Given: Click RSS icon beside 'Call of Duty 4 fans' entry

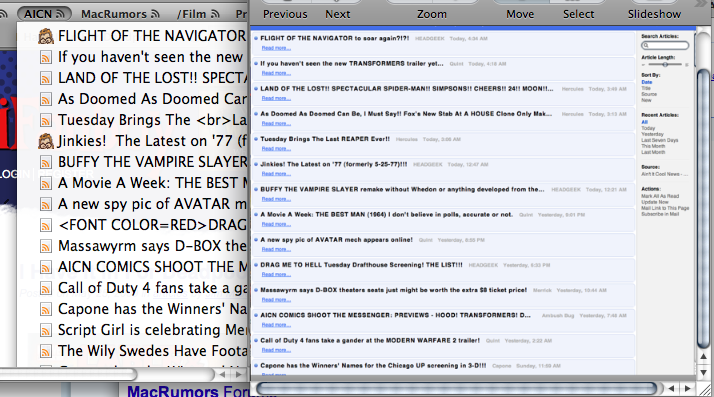Looking at the screenshot, I should [46, 288].
